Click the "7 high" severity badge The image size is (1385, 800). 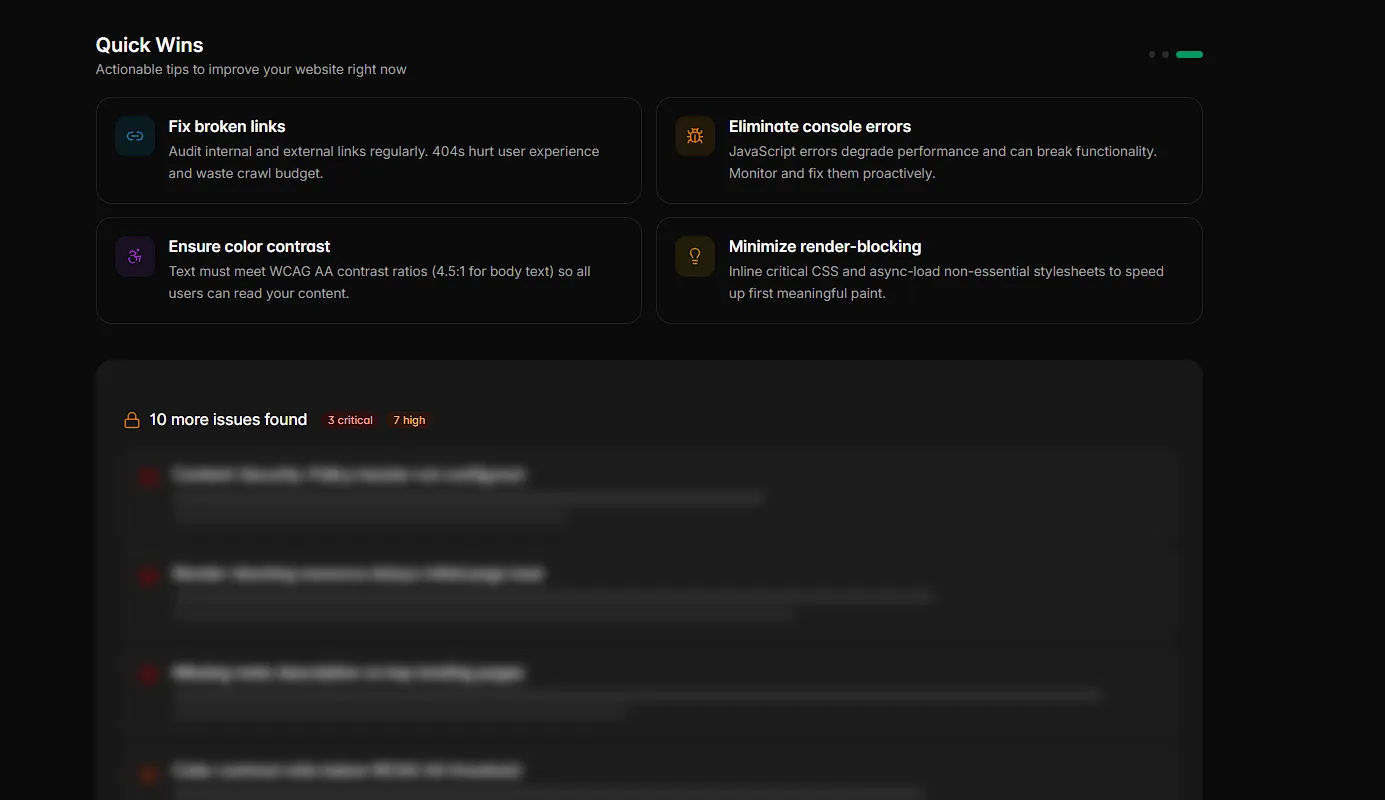point(409,420)
